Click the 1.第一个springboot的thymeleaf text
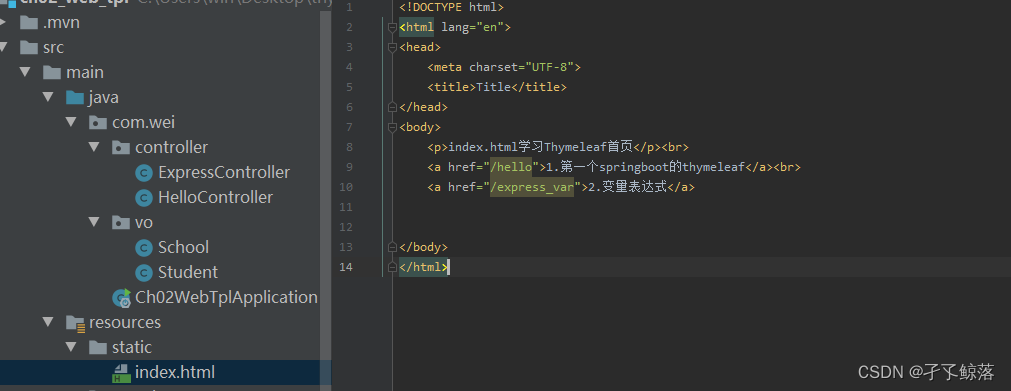 (x=646, y=167)
